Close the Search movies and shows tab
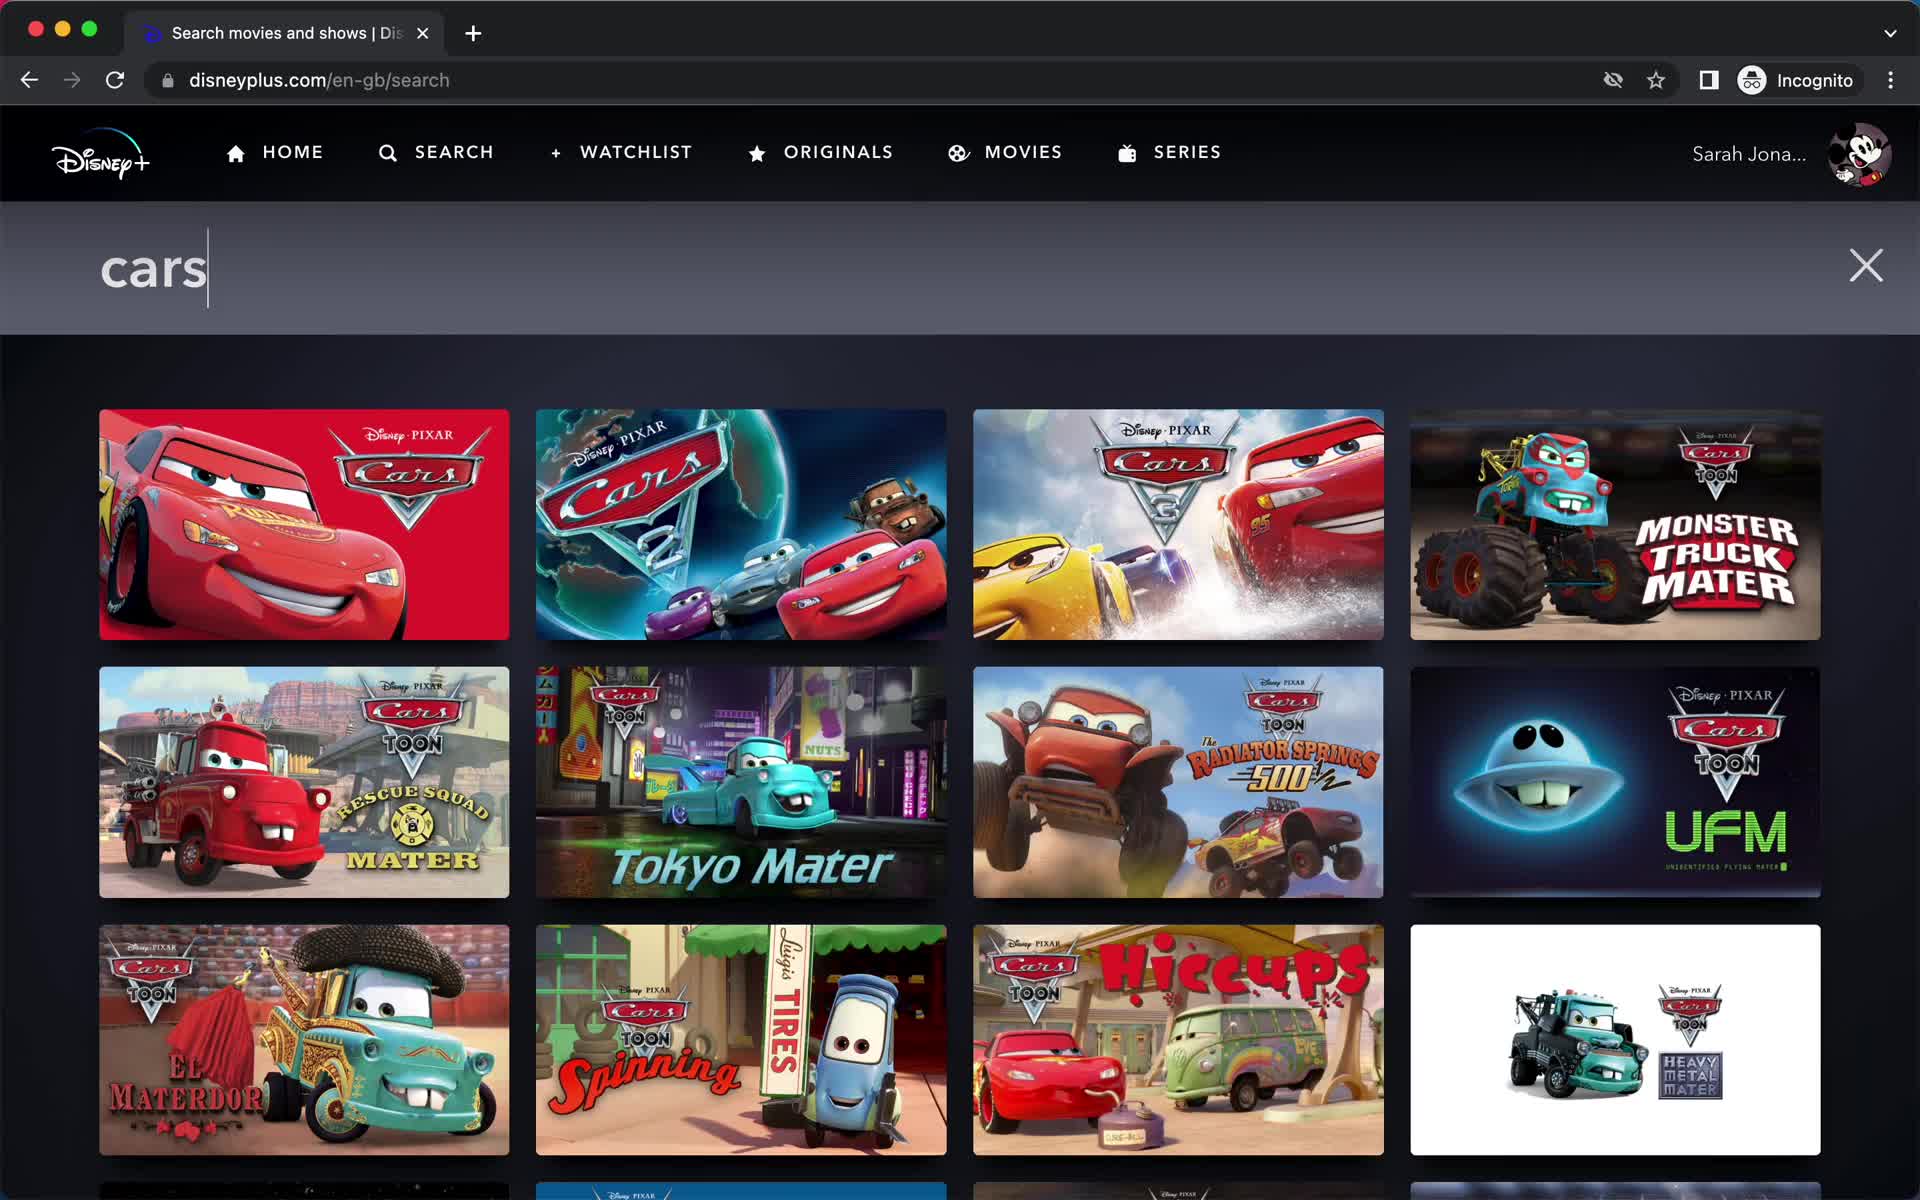The width and height of the screenshot is (1920, 1200). [x=423, y=33]
